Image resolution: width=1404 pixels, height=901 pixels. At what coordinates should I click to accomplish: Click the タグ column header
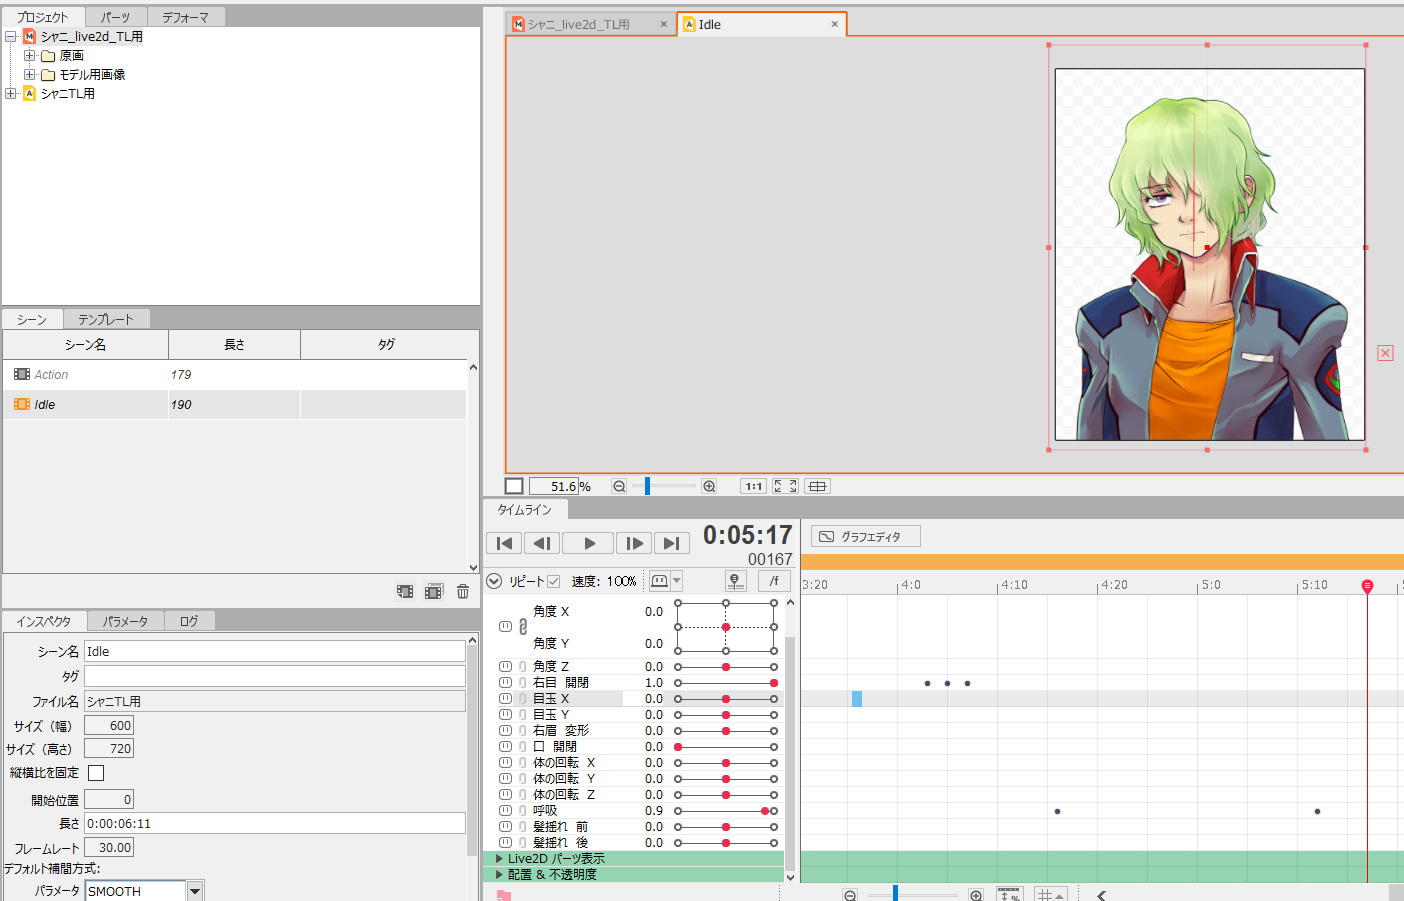click(386, 344)
